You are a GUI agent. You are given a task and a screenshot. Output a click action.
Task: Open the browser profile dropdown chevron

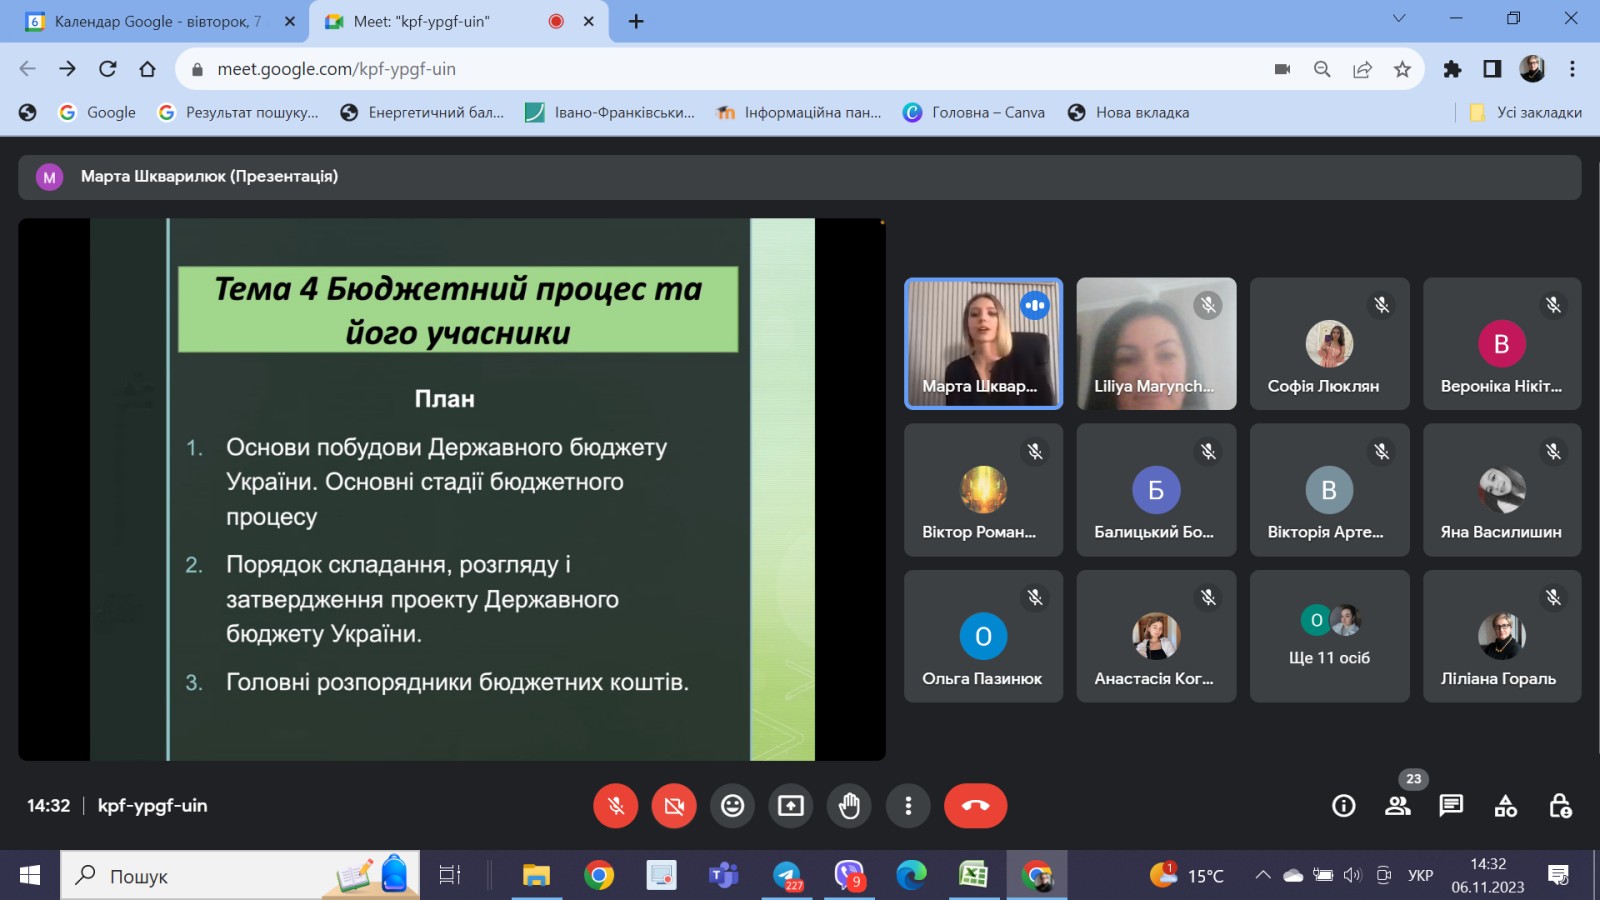point(1397,20)
